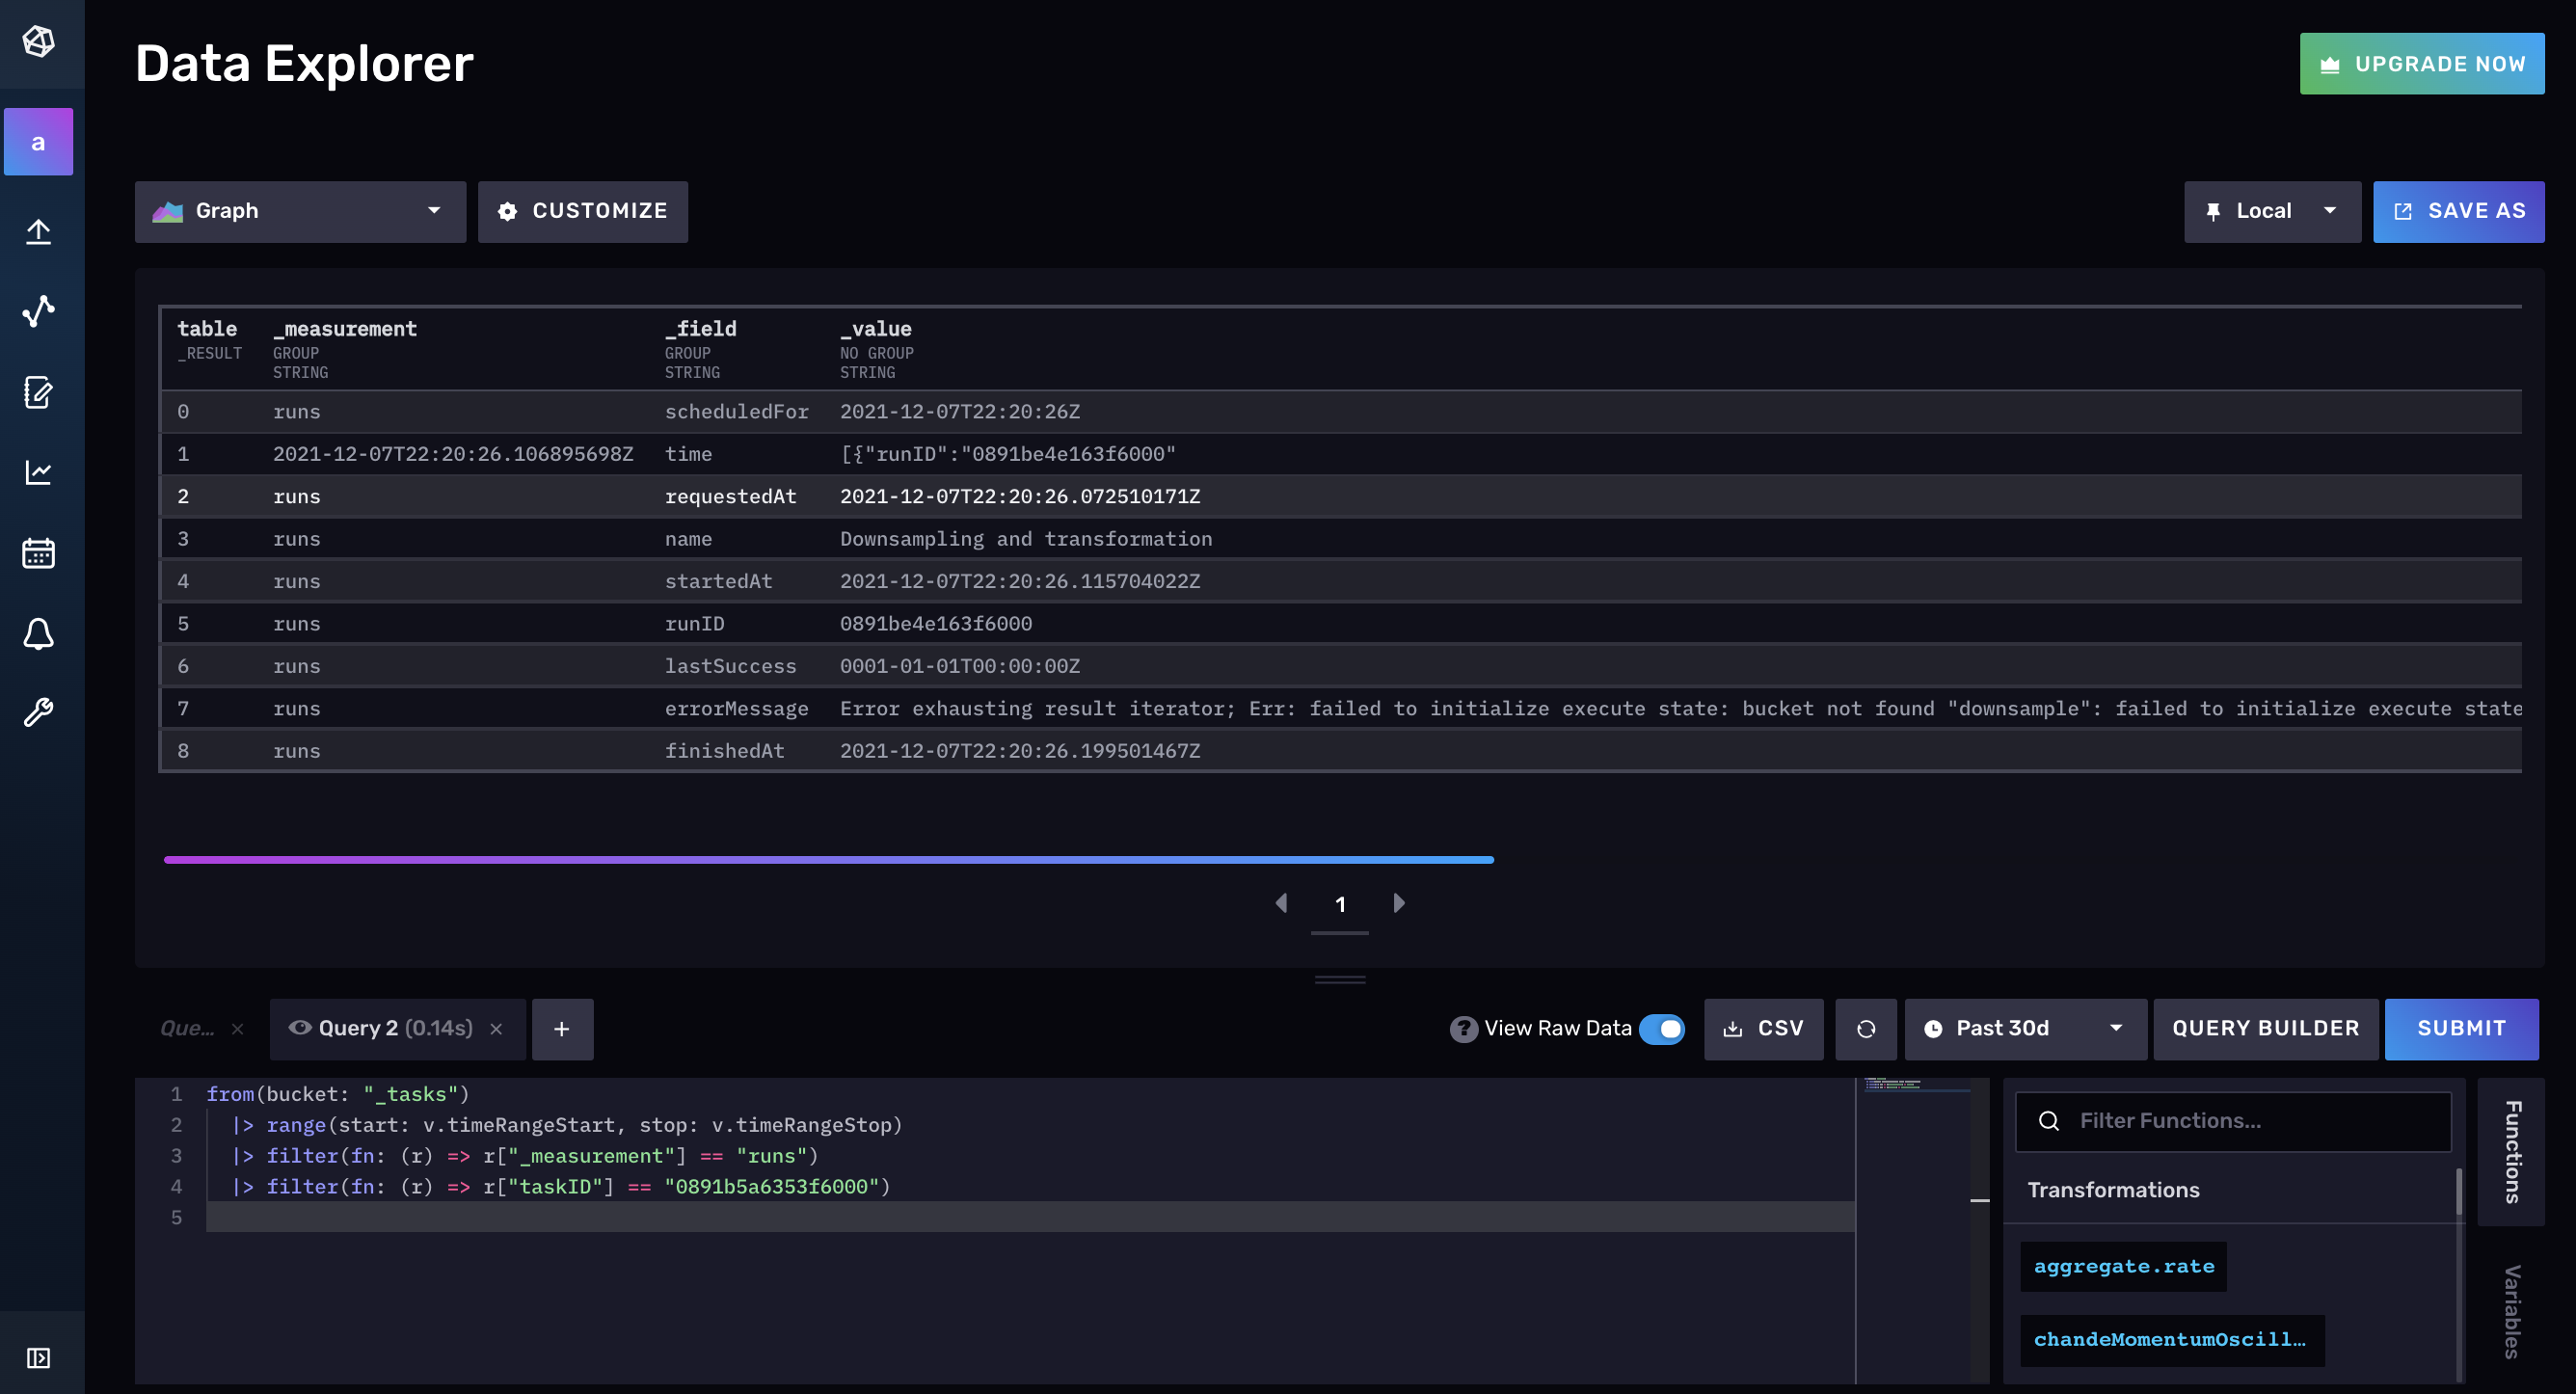The height and width of the screenshot is (1394, 2576).
Task: Click the _field column header
Action: 701,330
